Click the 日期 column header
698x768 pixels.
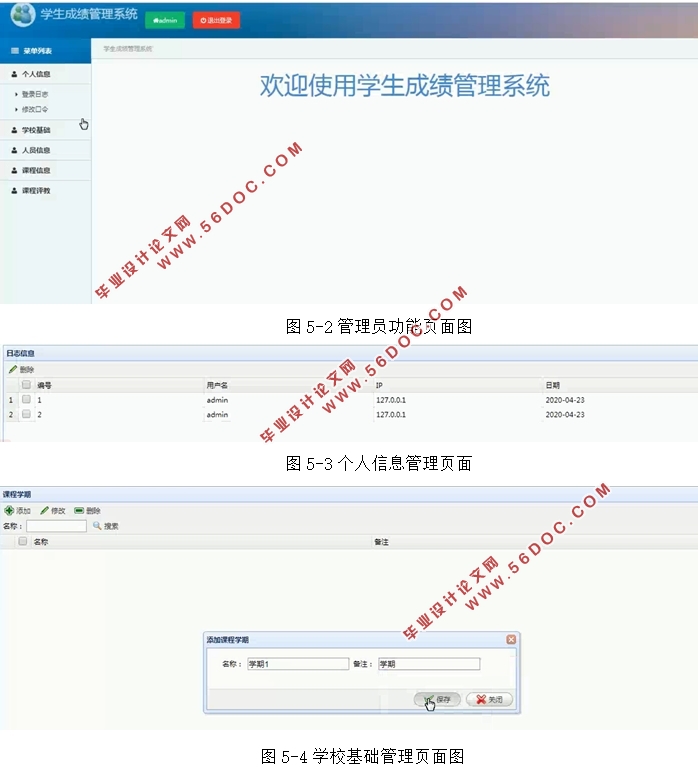pyautogui.click(x=553, y=385)
